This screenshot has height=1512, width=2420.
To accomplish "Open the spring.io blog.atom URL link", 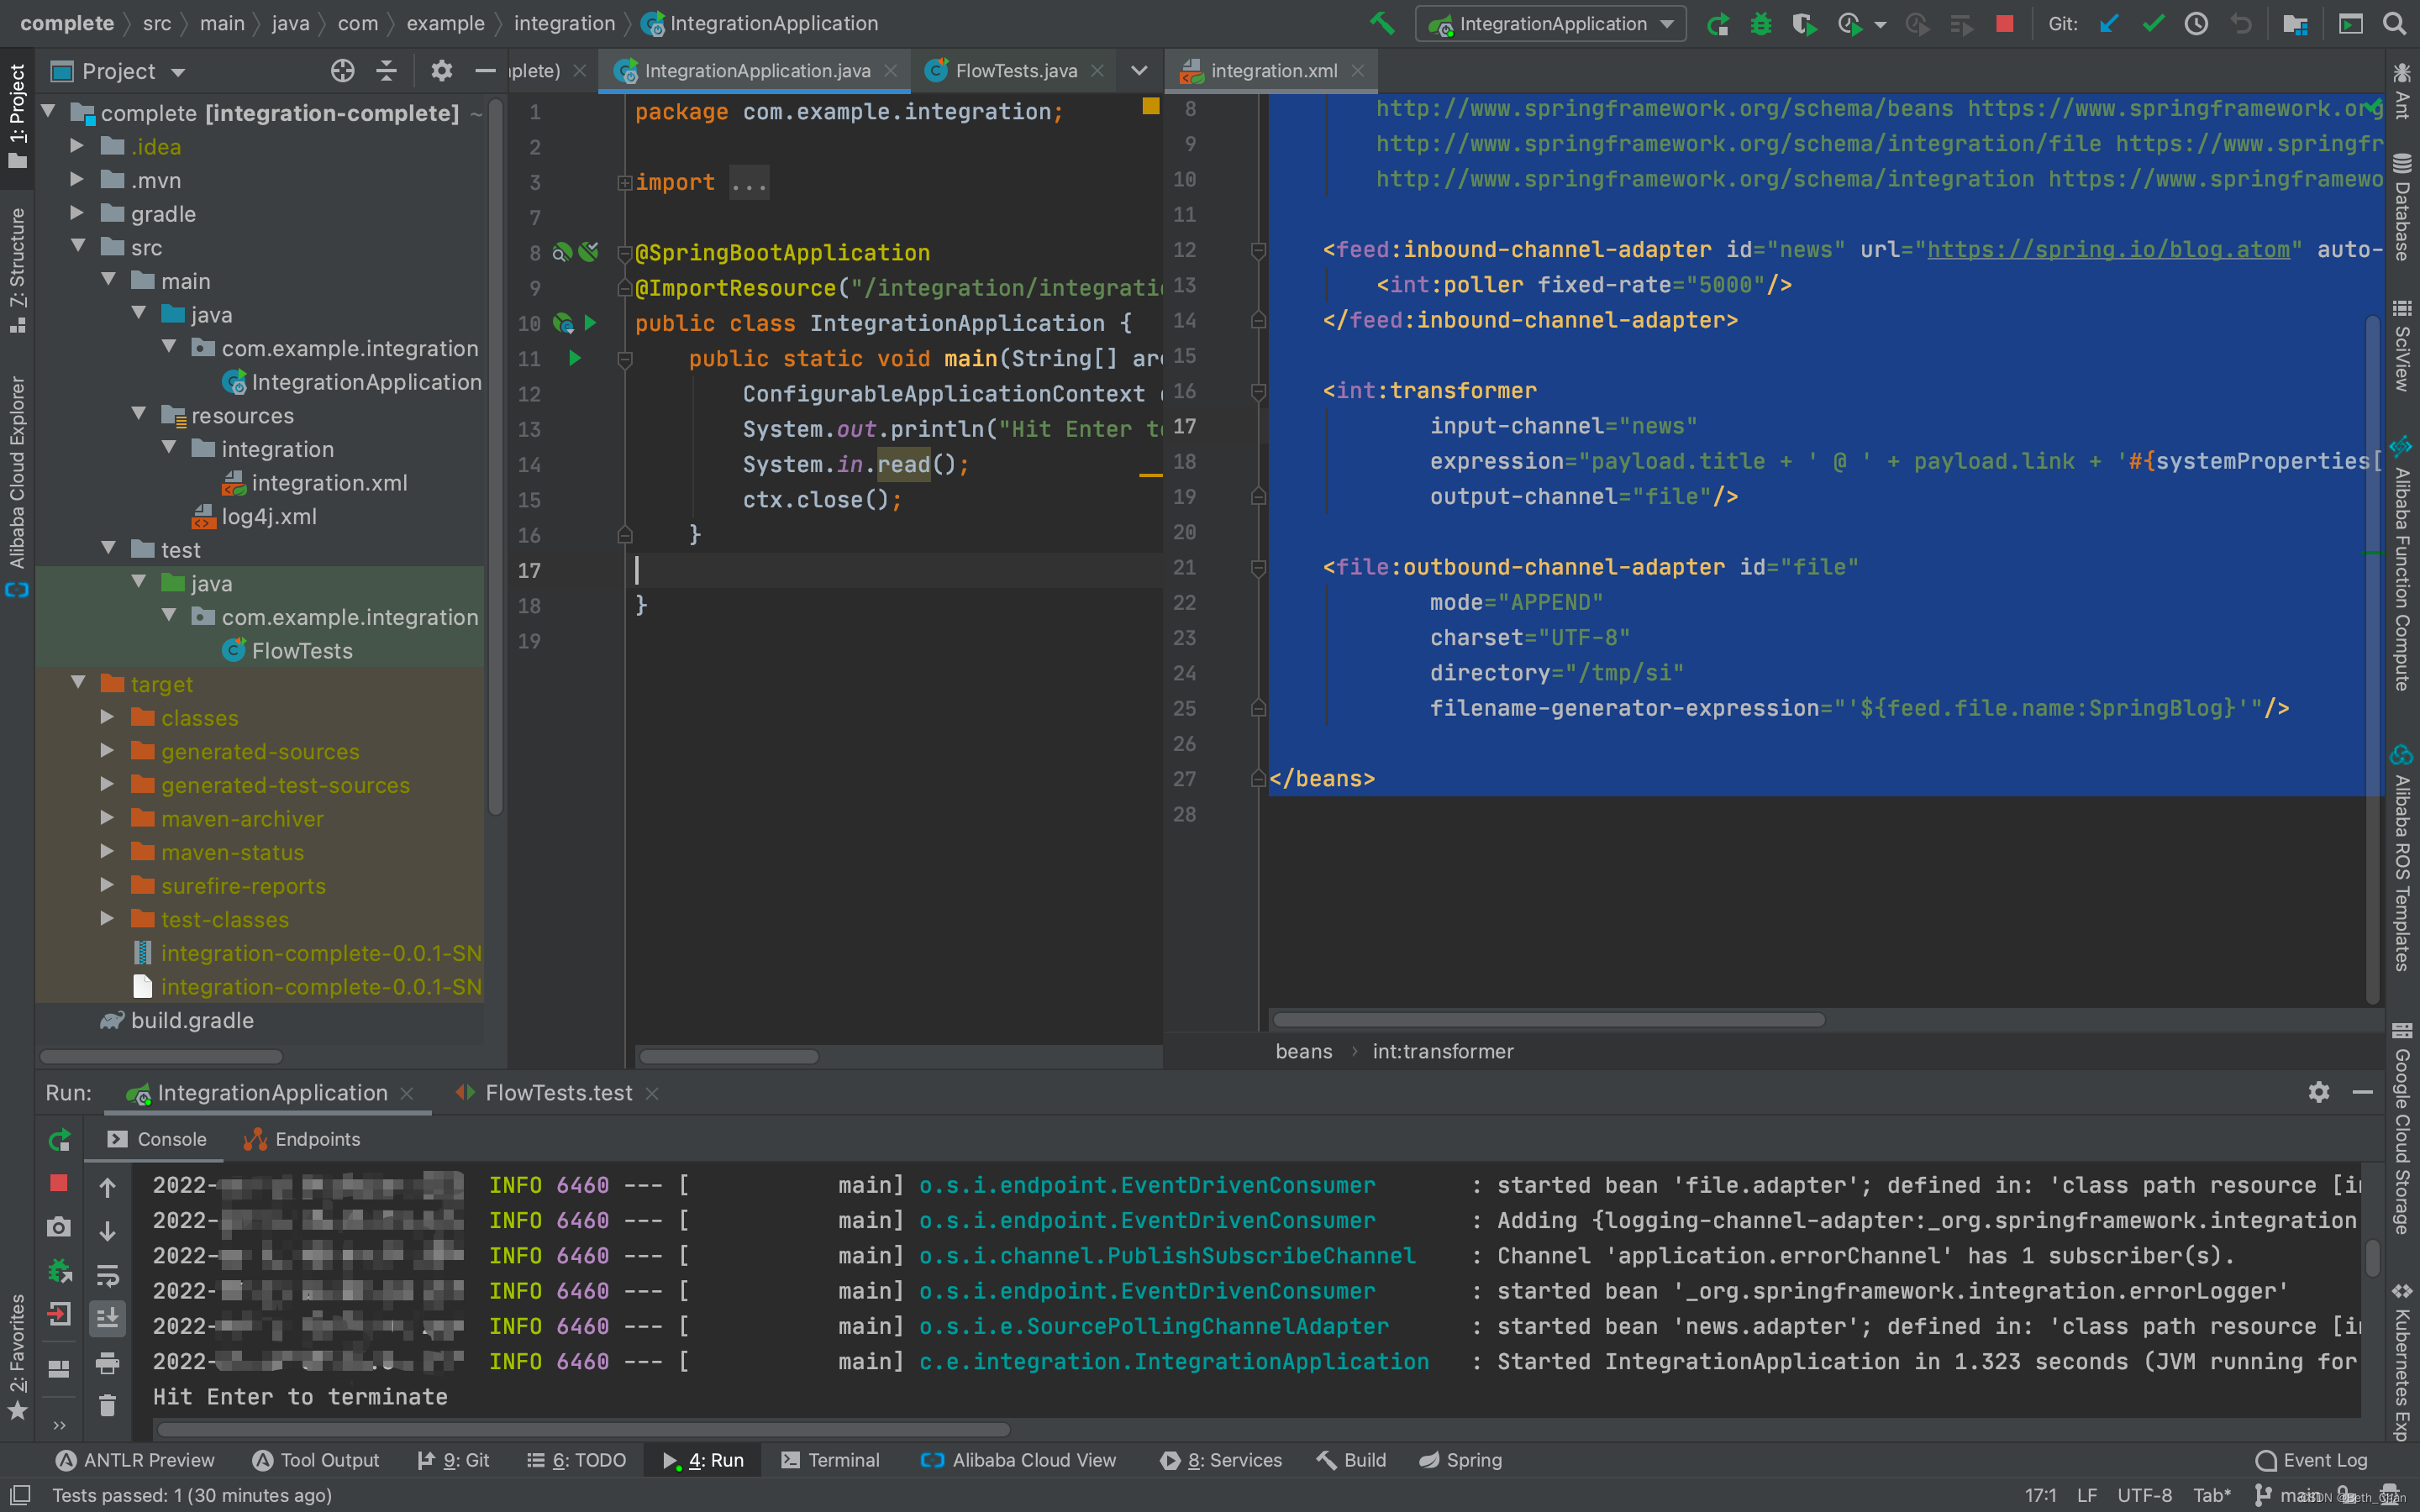I will tap(2107, 250).
